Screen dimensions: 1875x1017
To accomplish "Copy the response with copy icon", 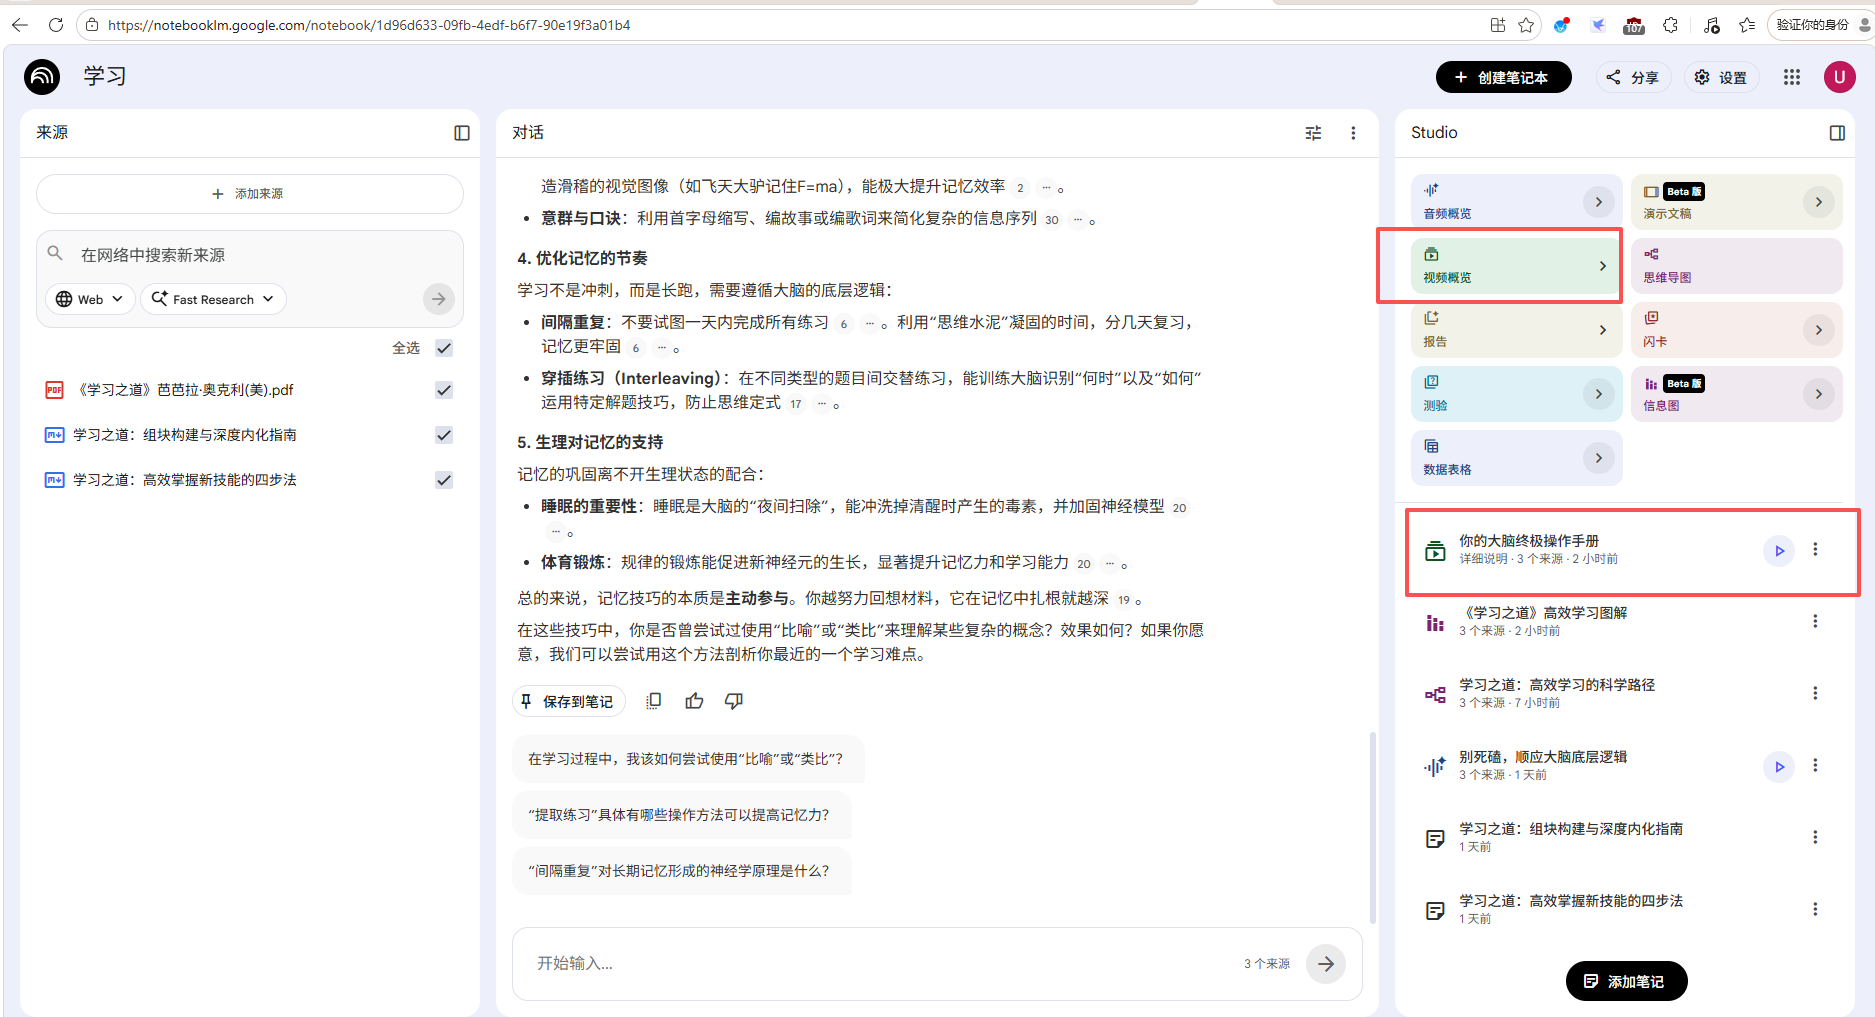I will coord(654,701).
